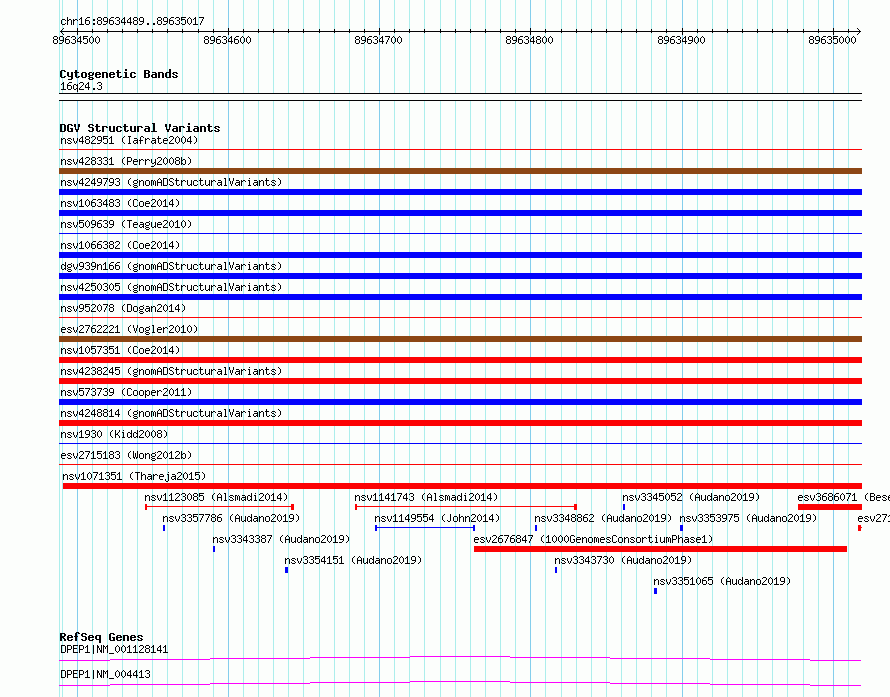Click blue marker below nsv3357786
890x697 pixels.
click(x=164, y=528)
